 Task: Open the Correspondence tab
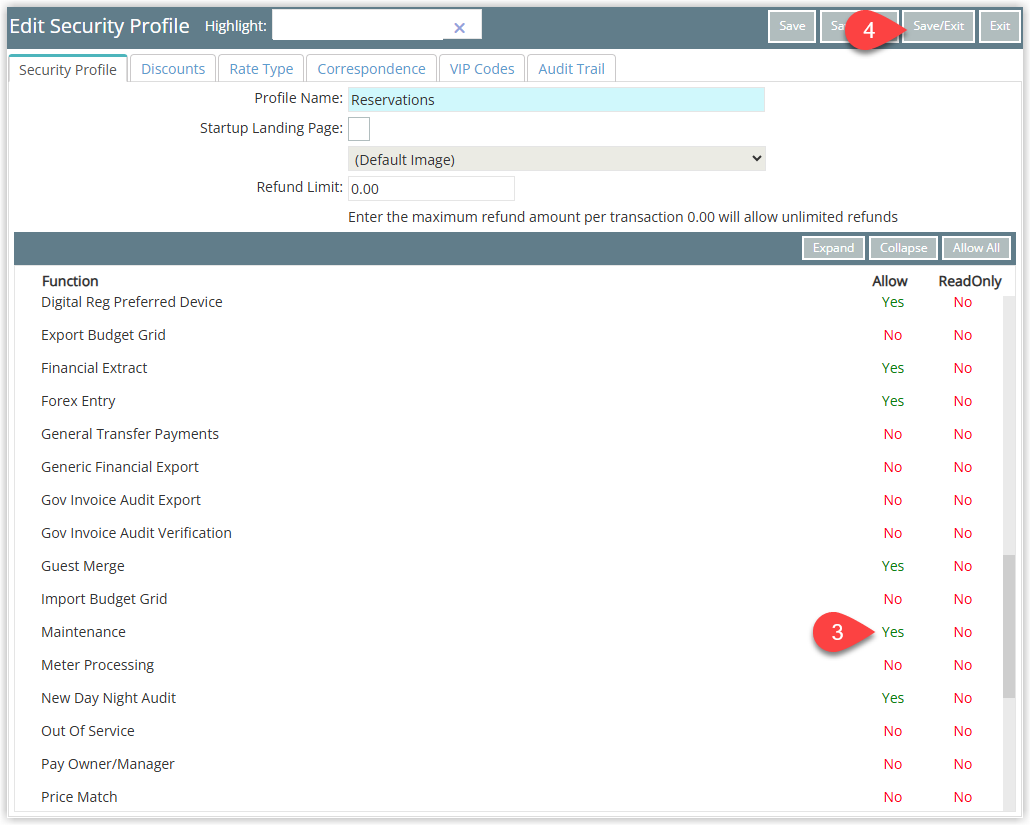(372, 69)
